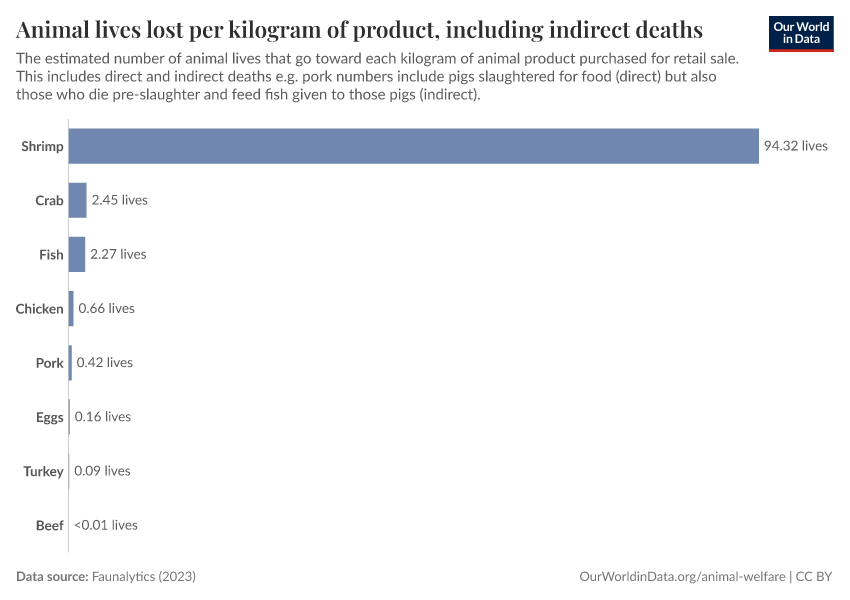This screenshot has width=850, height=600.
Task: Click the Faunalytics (2023) data source text
Action: point(143,577)
